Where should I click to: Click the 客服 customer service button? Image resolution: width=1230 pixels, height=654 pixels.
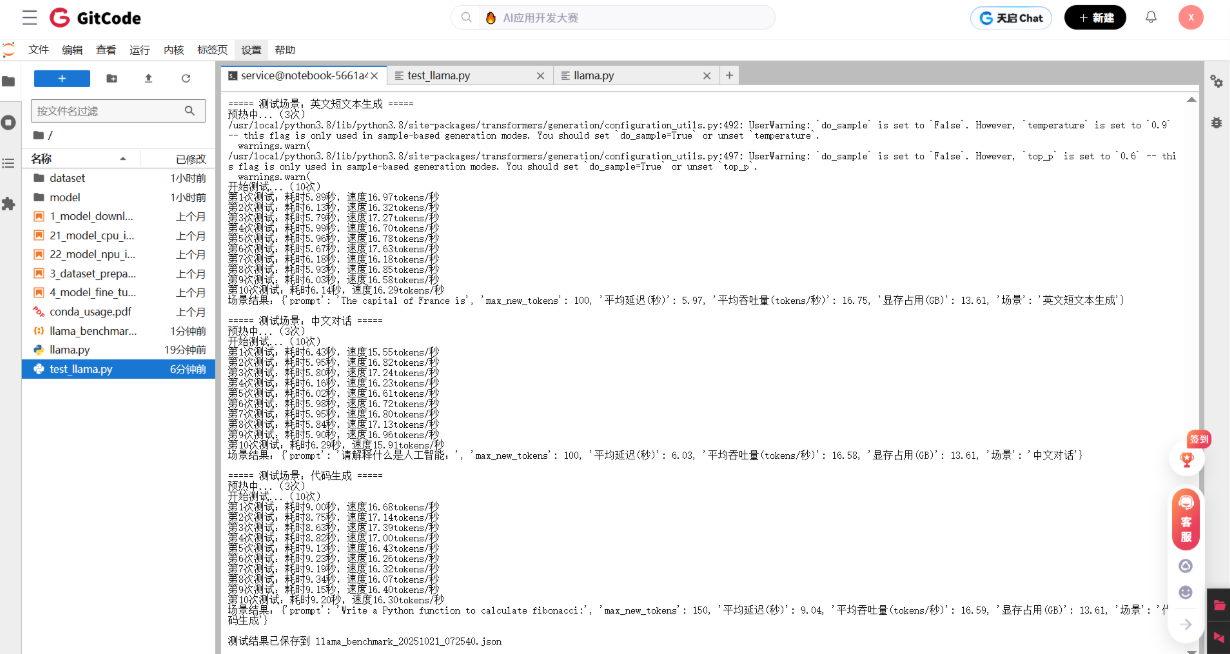pos(1186,520)
